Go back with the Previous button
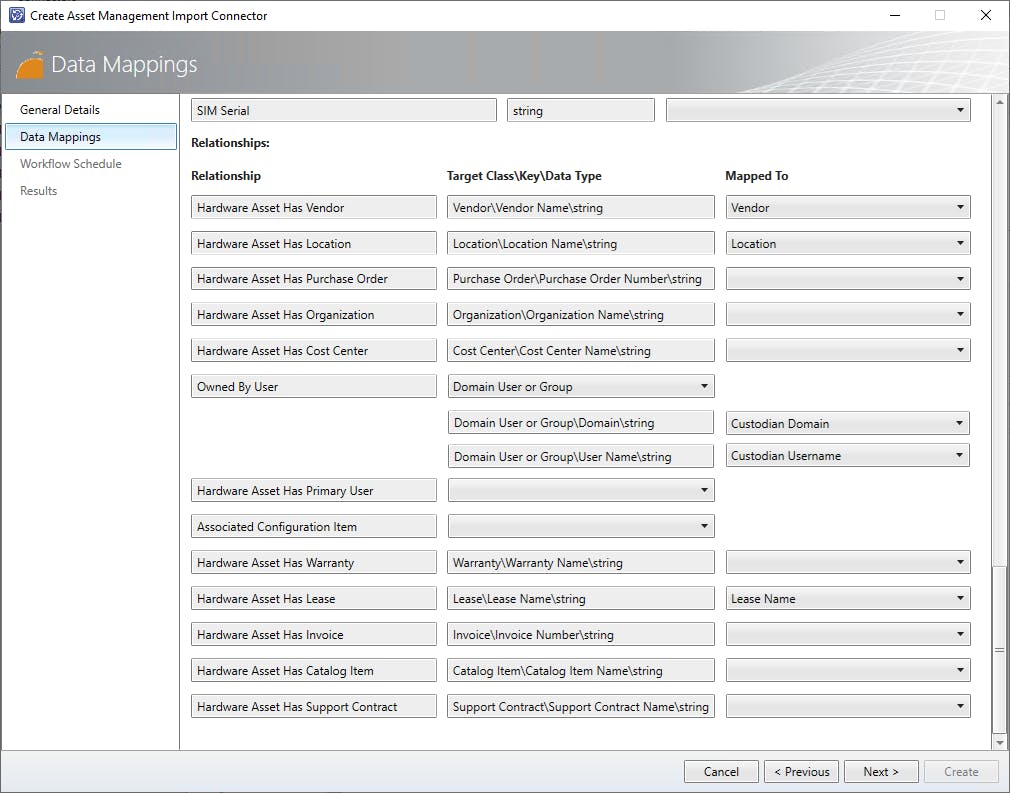The height and width of the screenshot is (793, 1010). click(802, 772)
